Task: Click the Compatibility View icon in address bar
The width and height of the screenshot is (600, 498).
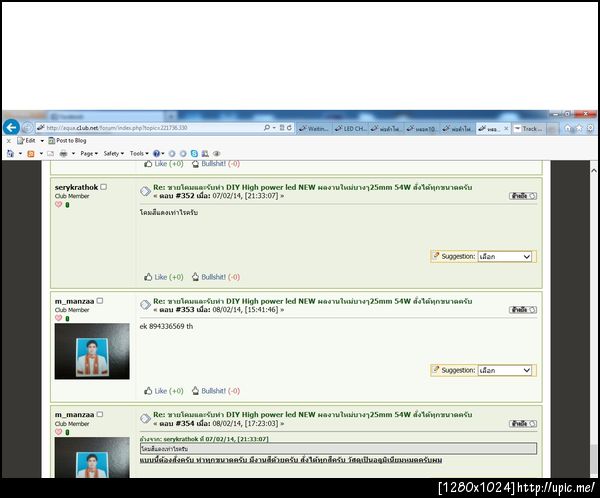Action: click(x=282, y=128)
